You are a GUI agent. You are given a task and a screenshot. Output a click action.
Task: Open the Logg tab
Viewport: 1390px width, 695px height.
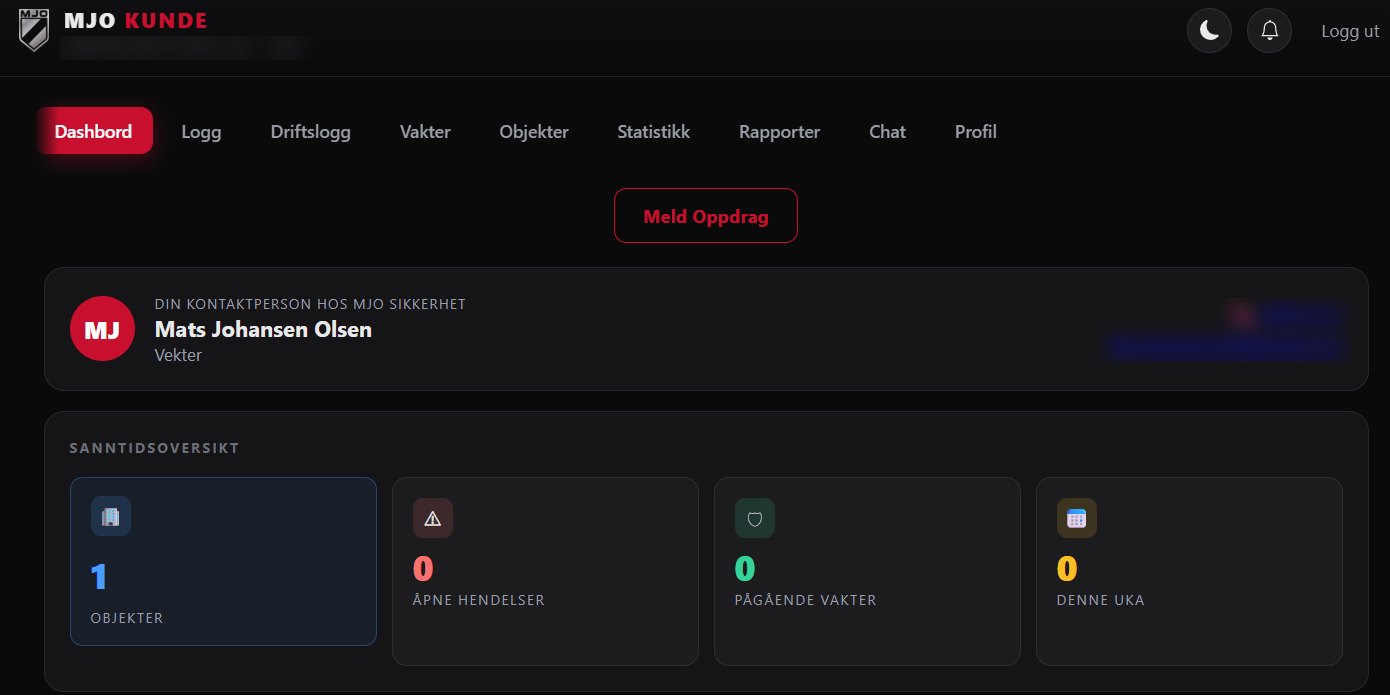tap(201, 131)
